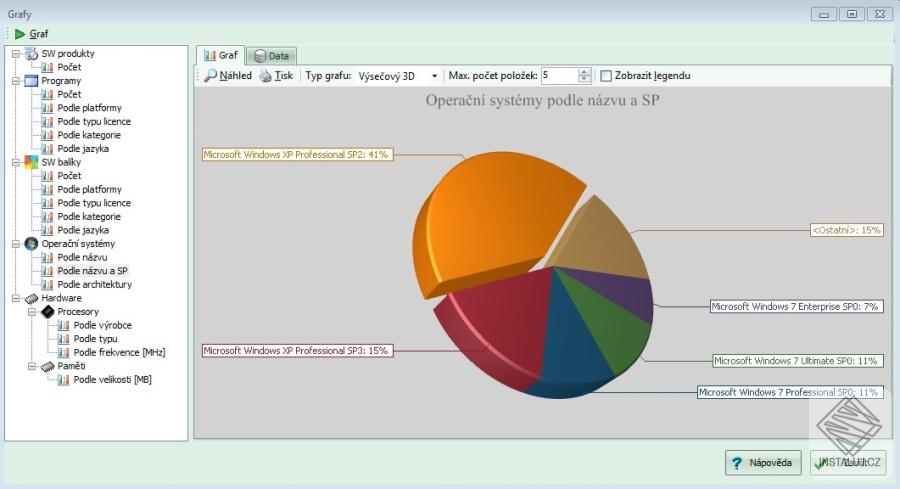This screenshot has height=489, width=900.
Task: Select the Procesory chip icon
Action: click(x=48, y=312)
